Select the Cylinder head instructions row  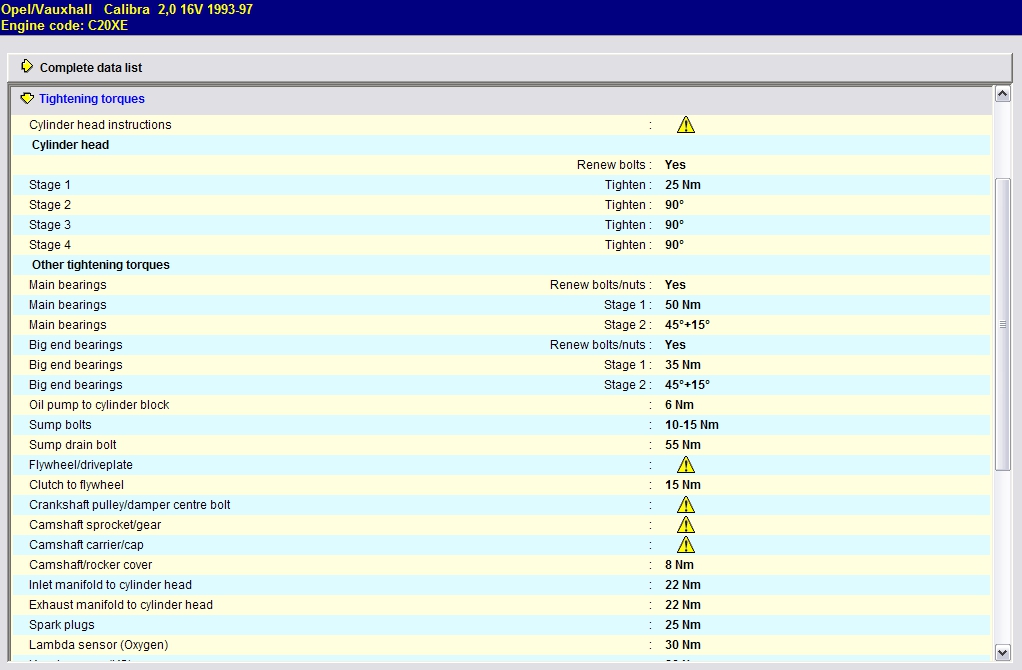point(501,124)
